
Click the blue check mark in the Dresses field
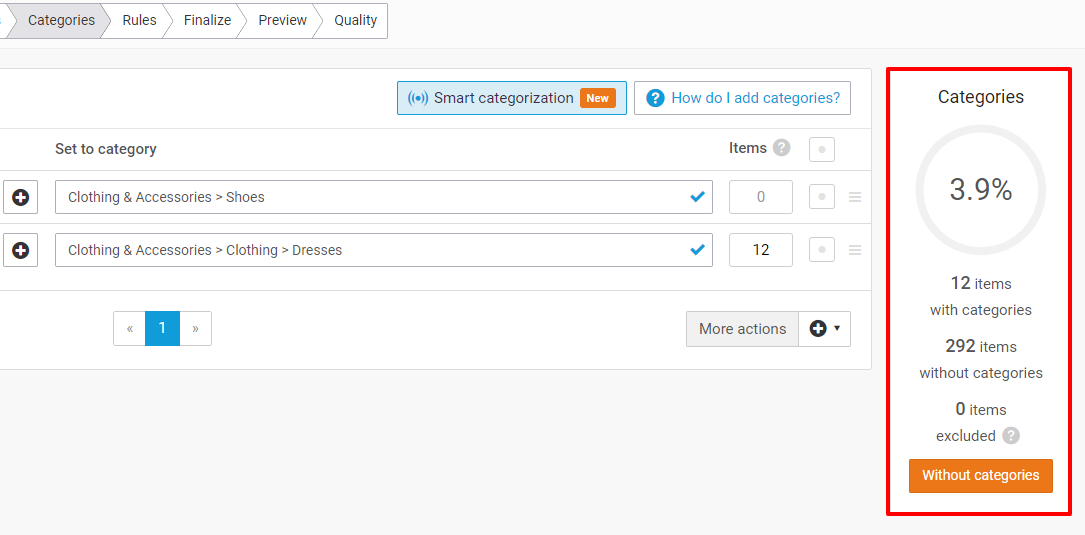698,250
